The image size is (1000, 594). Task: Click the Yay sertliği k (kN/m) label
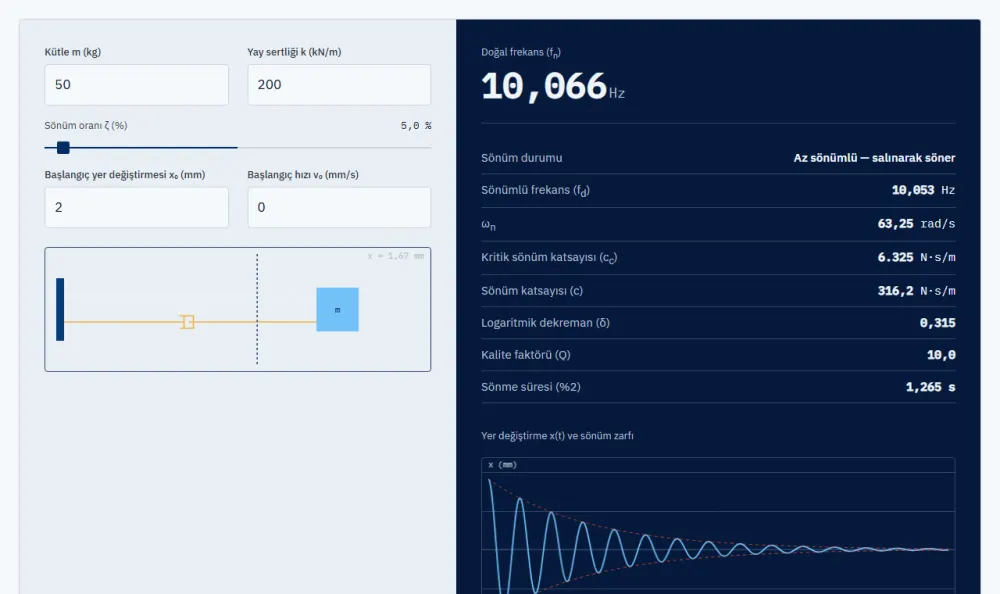pyautogui.click(x=294, y=52)
